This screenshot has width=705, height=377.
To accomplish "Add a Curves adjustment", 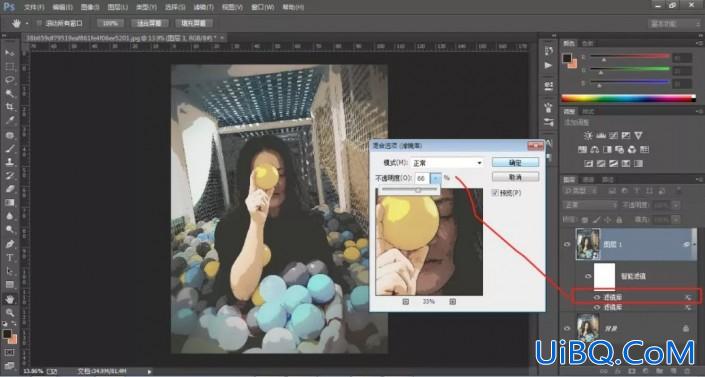I will pos(613,135).
